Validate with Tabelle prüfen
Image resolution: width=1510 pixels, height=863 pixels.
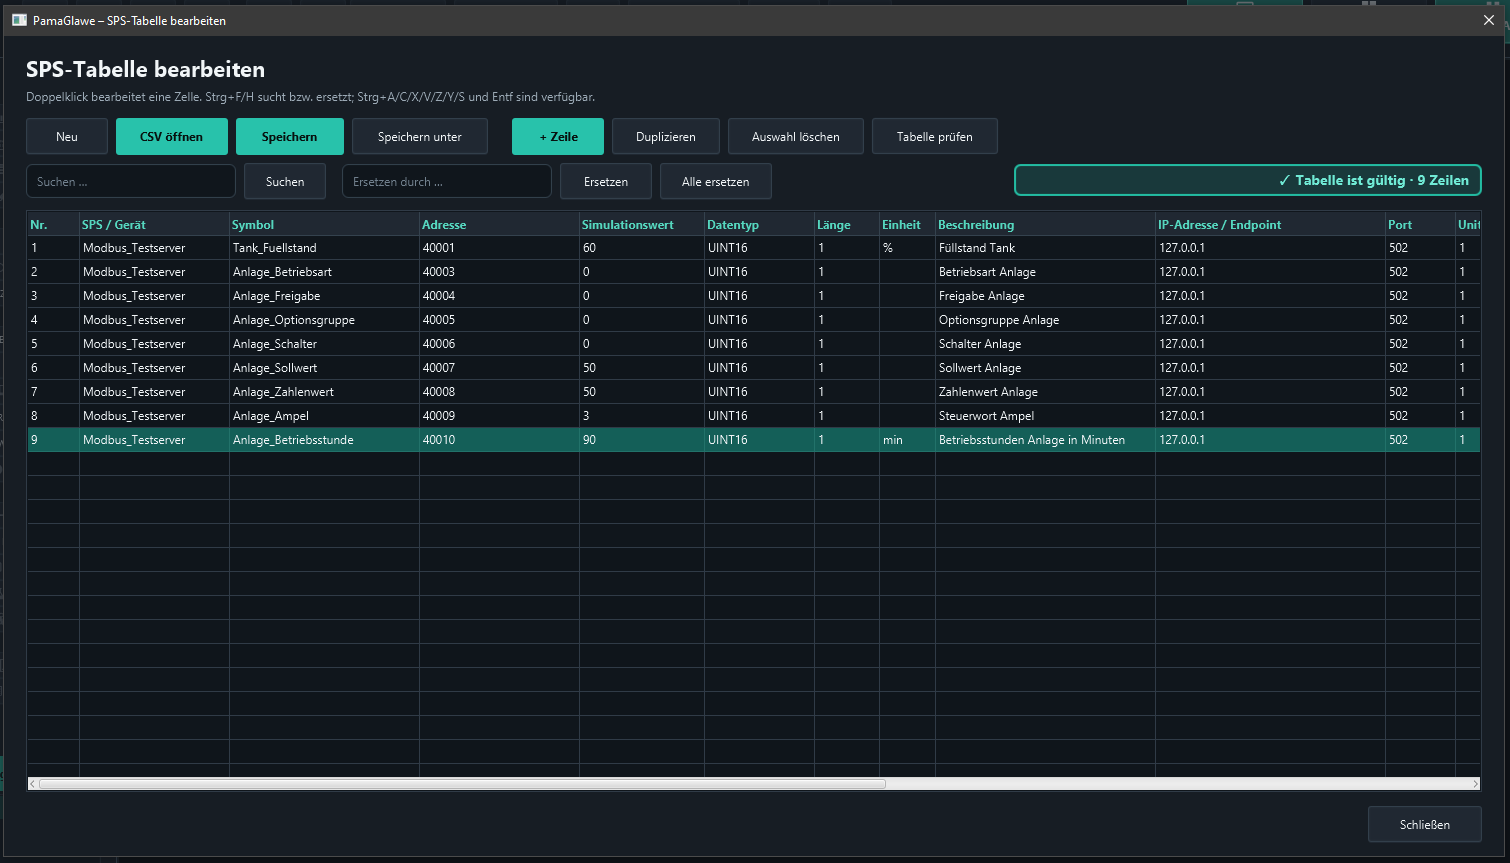coord(935,137)
